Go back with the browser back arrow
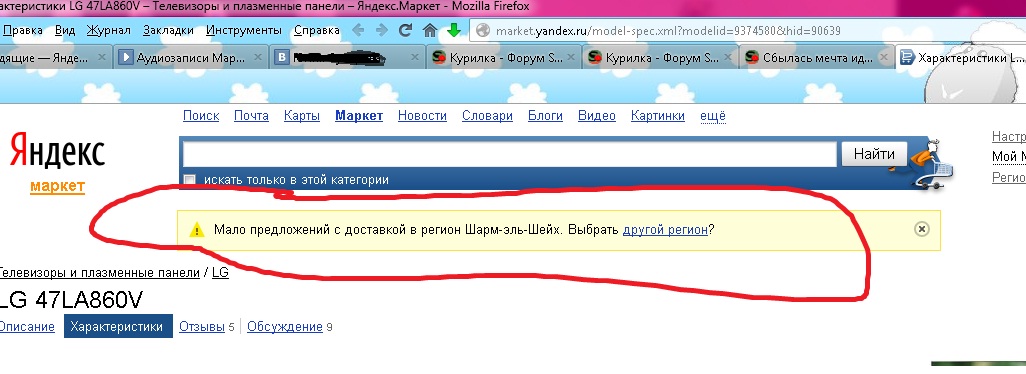The image size is (1026, 374). (x=357, y=30)
